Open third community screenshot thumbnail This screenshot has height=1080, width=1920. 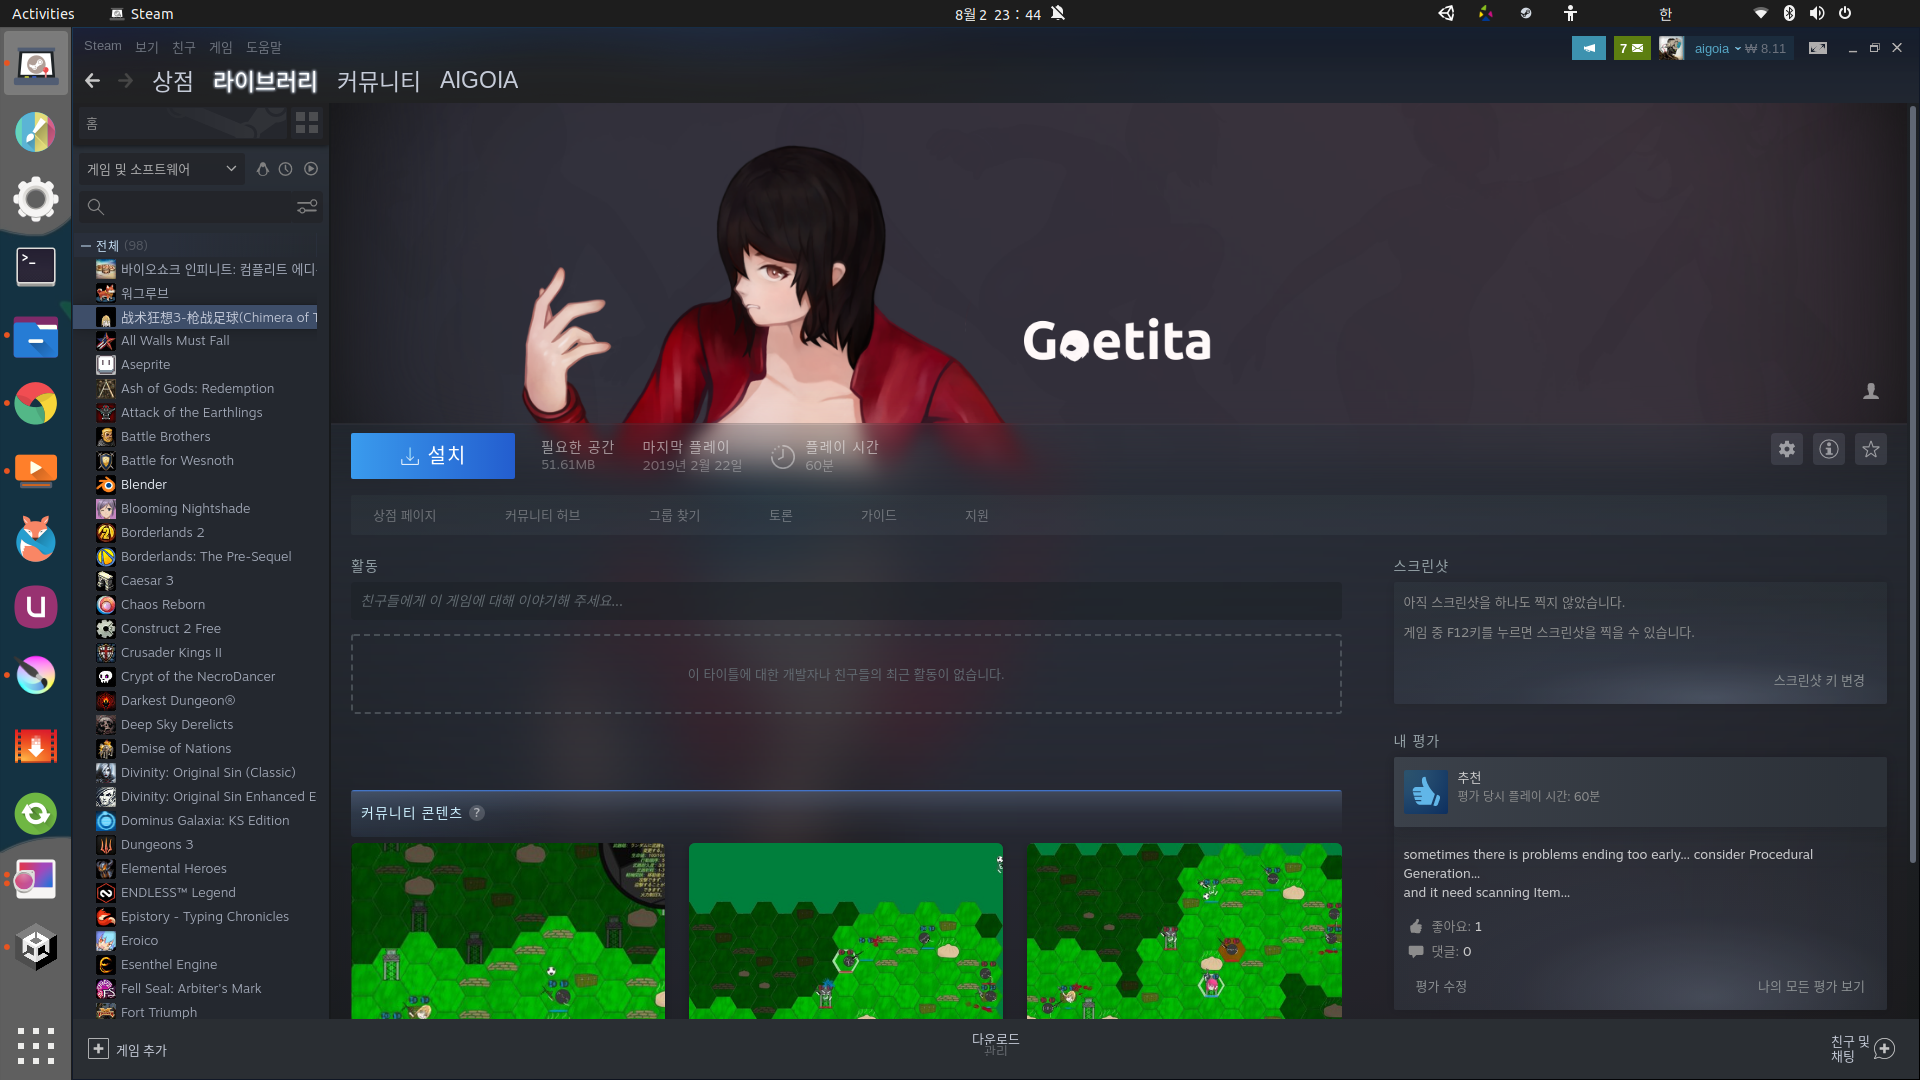pos(1184,931)
